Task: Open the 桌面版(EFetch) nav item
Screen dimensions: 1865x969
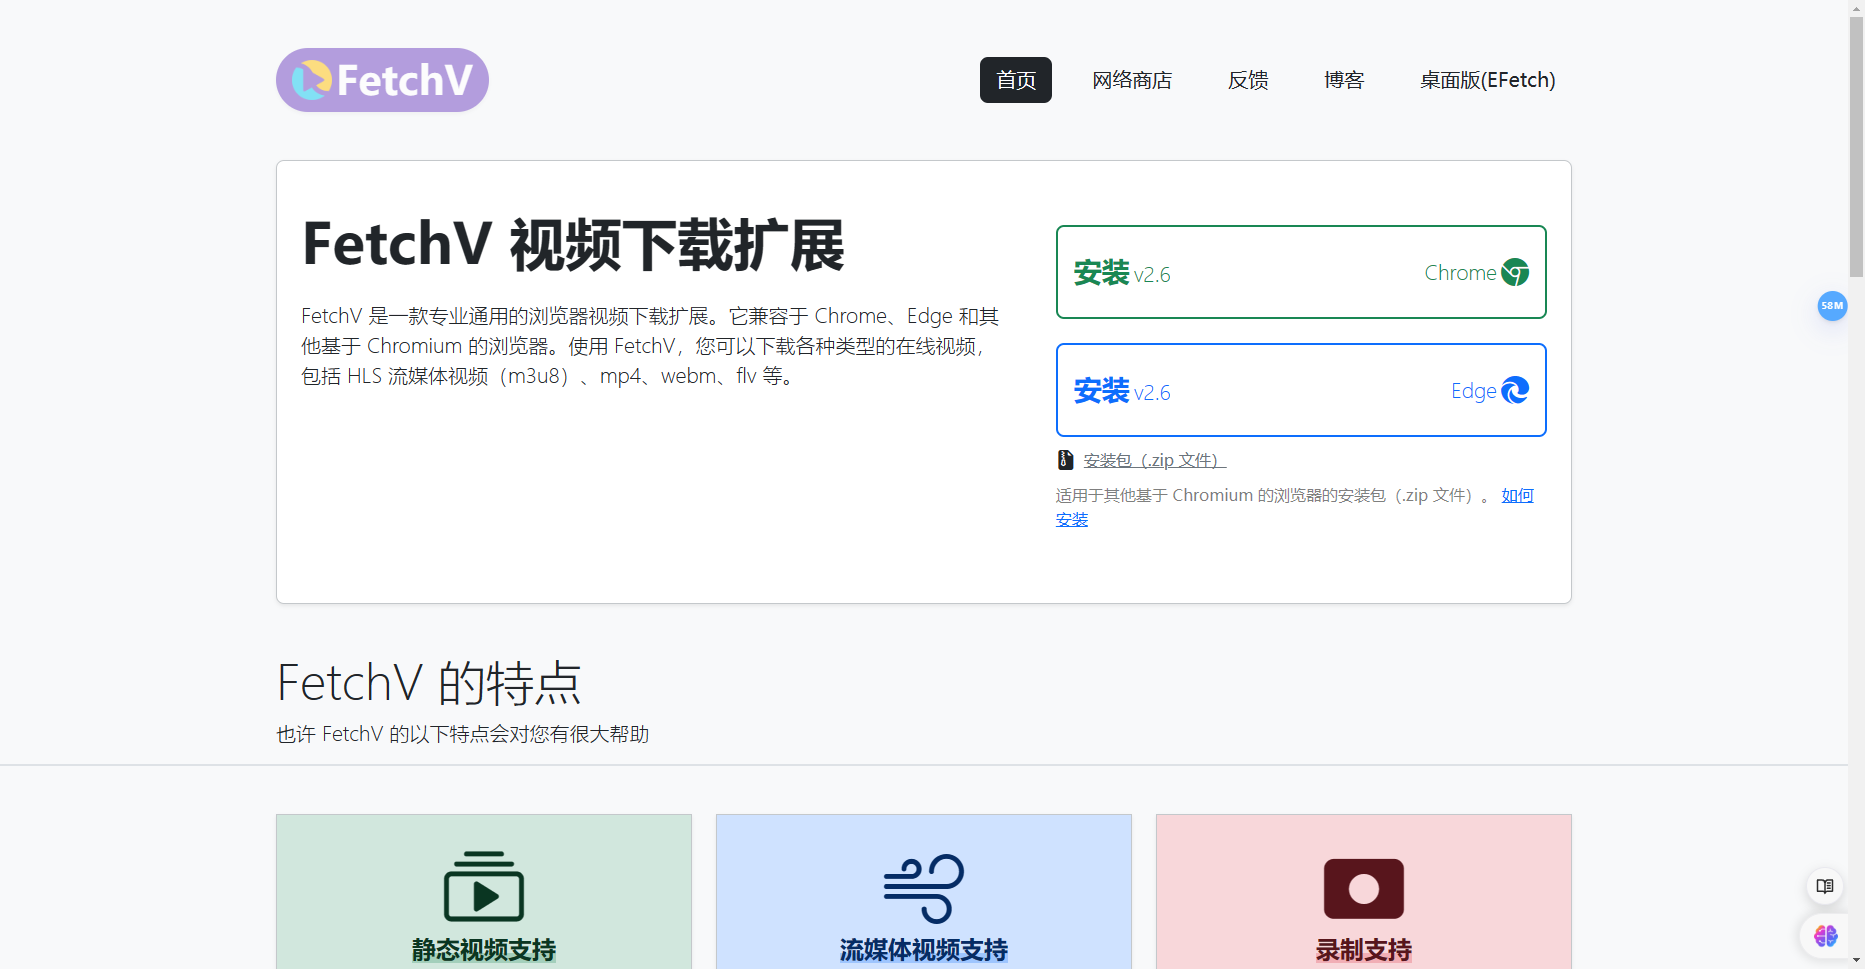Action: click(x=1488, y=80)
